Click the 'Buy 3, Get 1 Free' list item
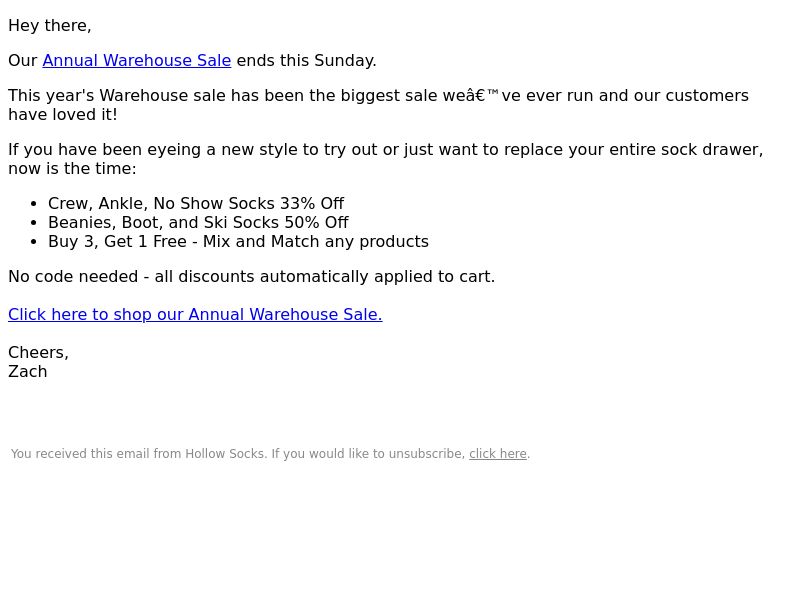The height and width of the screenshot is (600, 800). click(x=238, y=242)
